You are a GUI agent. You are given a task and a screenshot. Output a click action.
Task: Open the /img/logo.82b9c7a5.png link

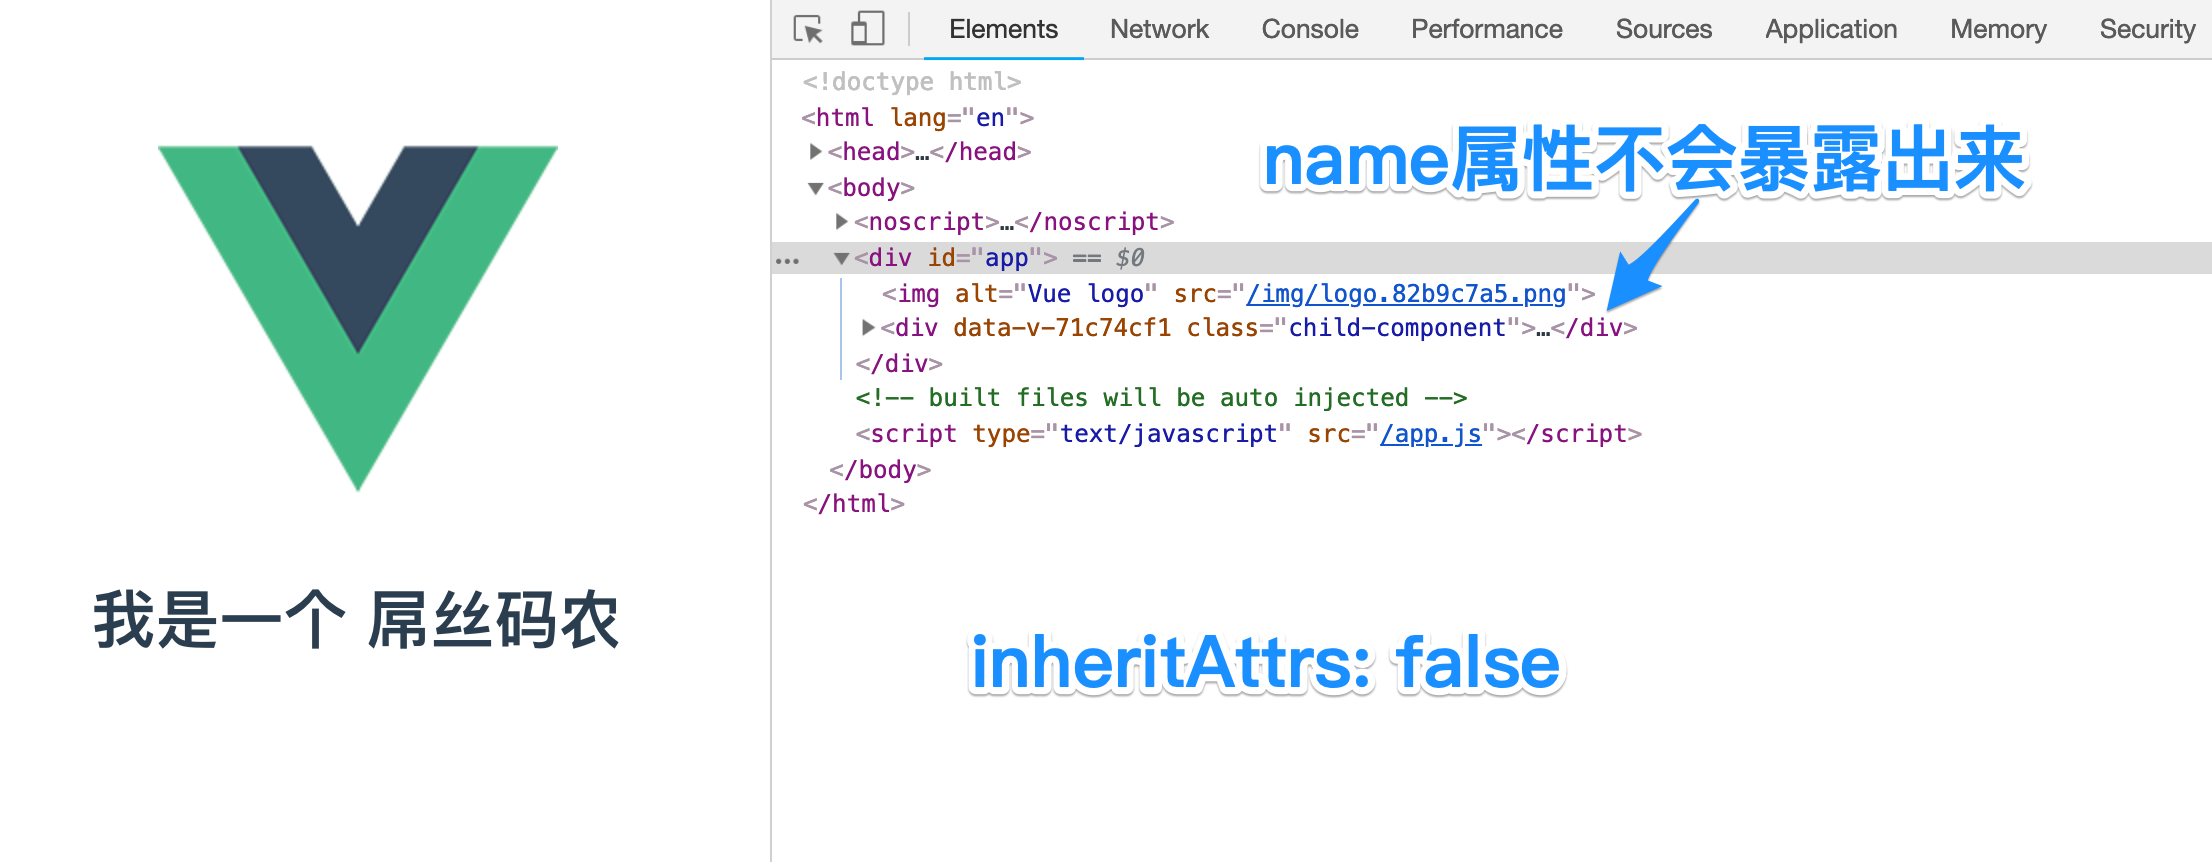pos(1405,293)
